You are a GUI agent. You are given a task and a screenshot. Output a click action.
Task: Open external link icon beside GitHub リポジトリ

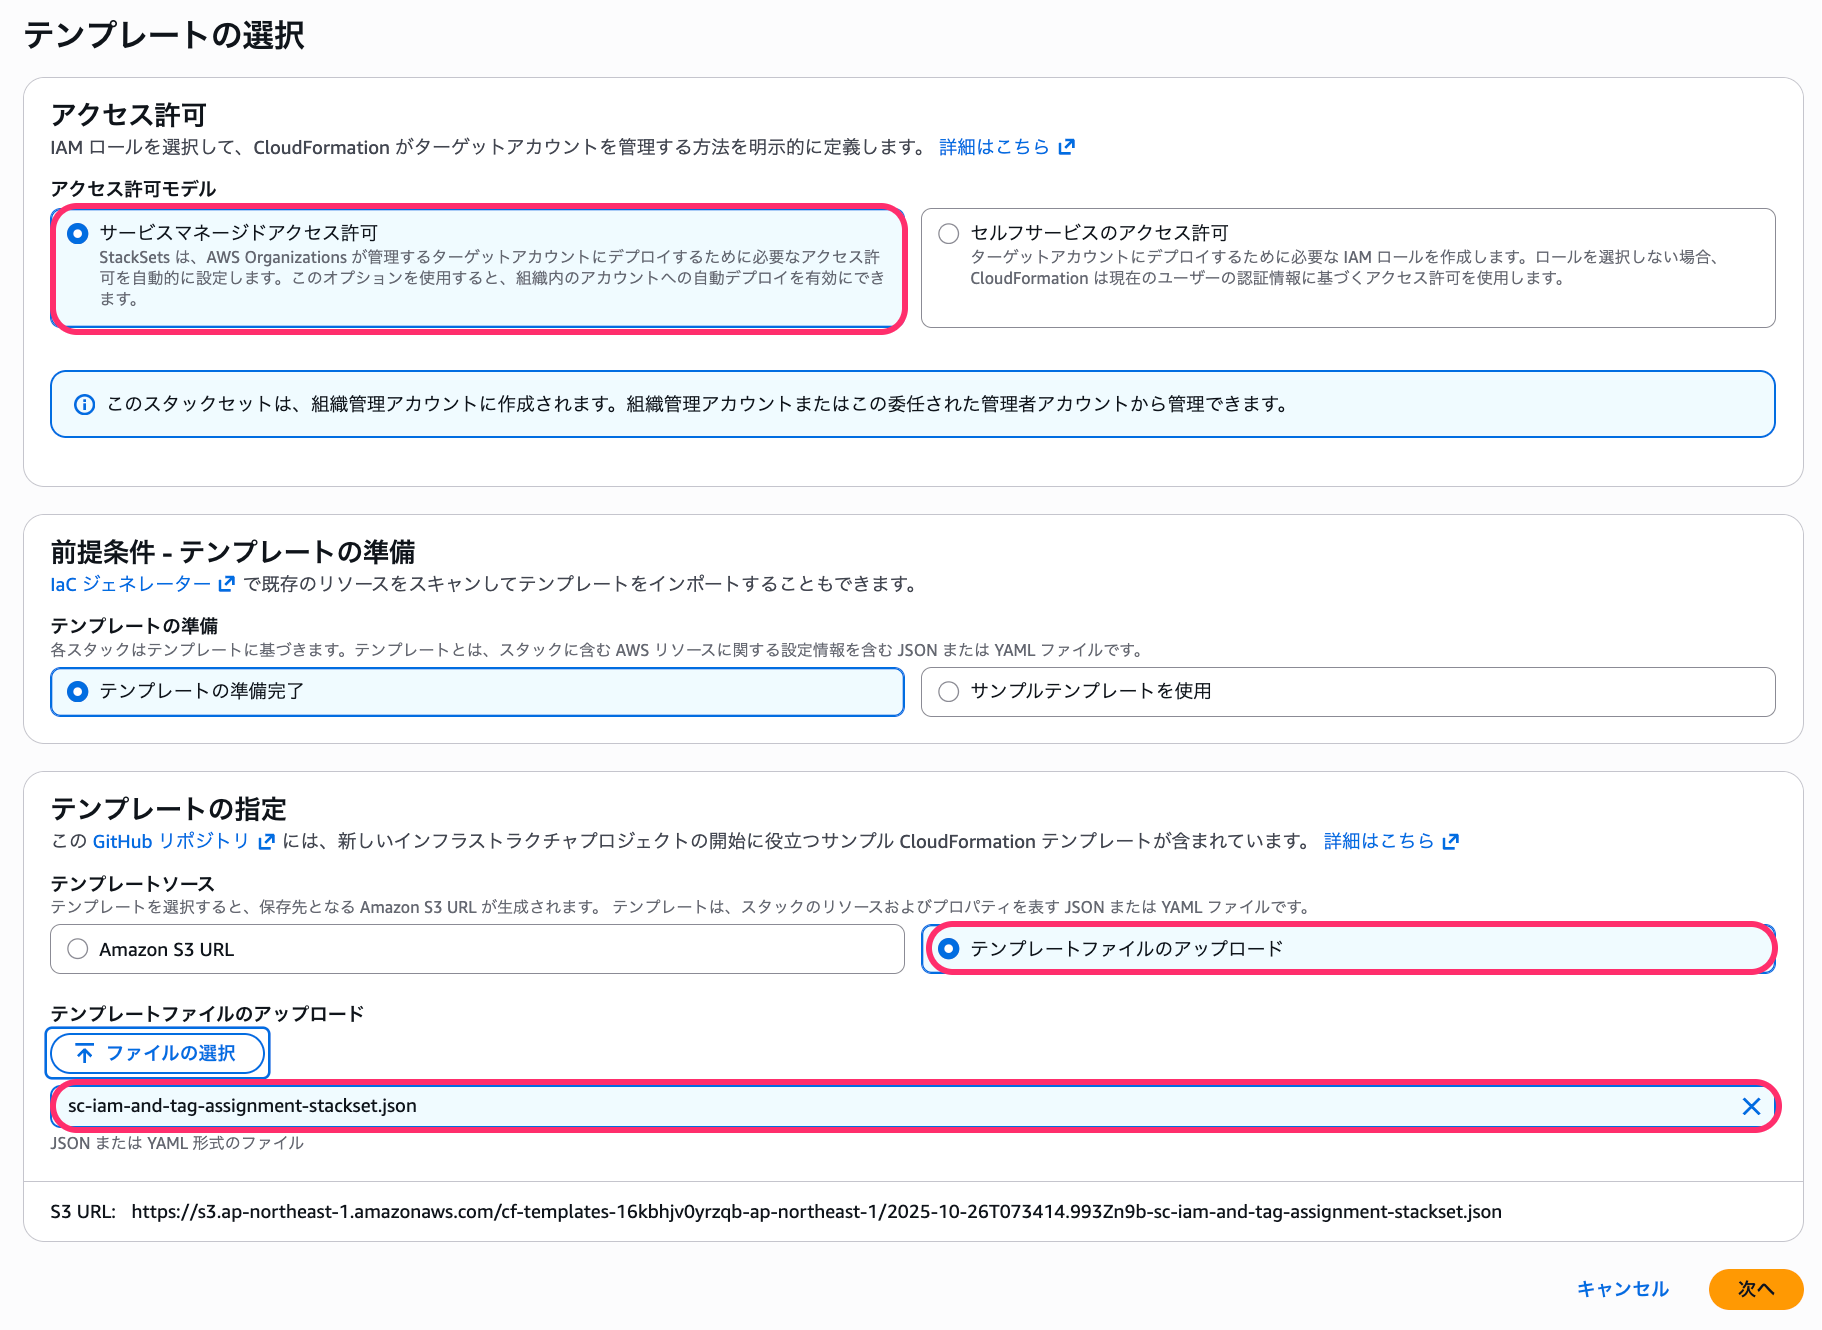click(264, 841)
